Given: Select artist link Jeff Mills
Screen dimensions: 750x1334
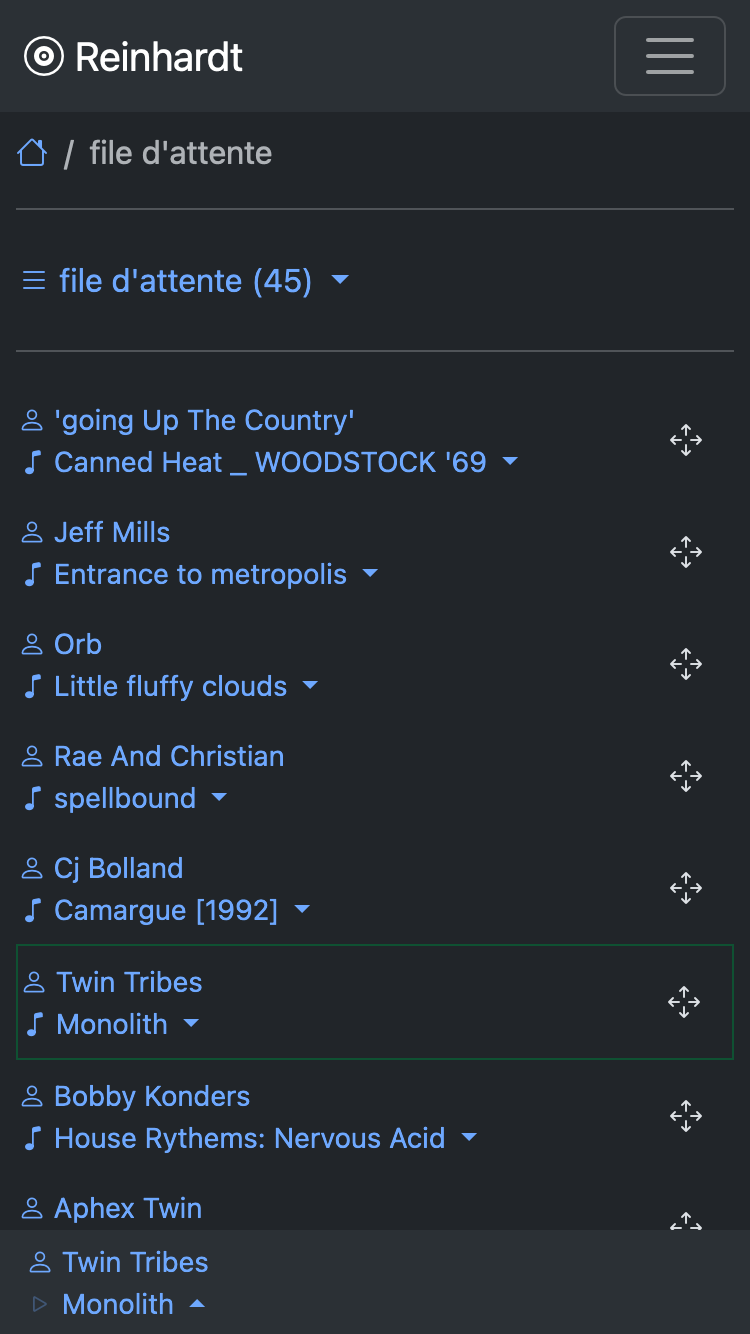Looking at the screenshot, I should 112,532.
